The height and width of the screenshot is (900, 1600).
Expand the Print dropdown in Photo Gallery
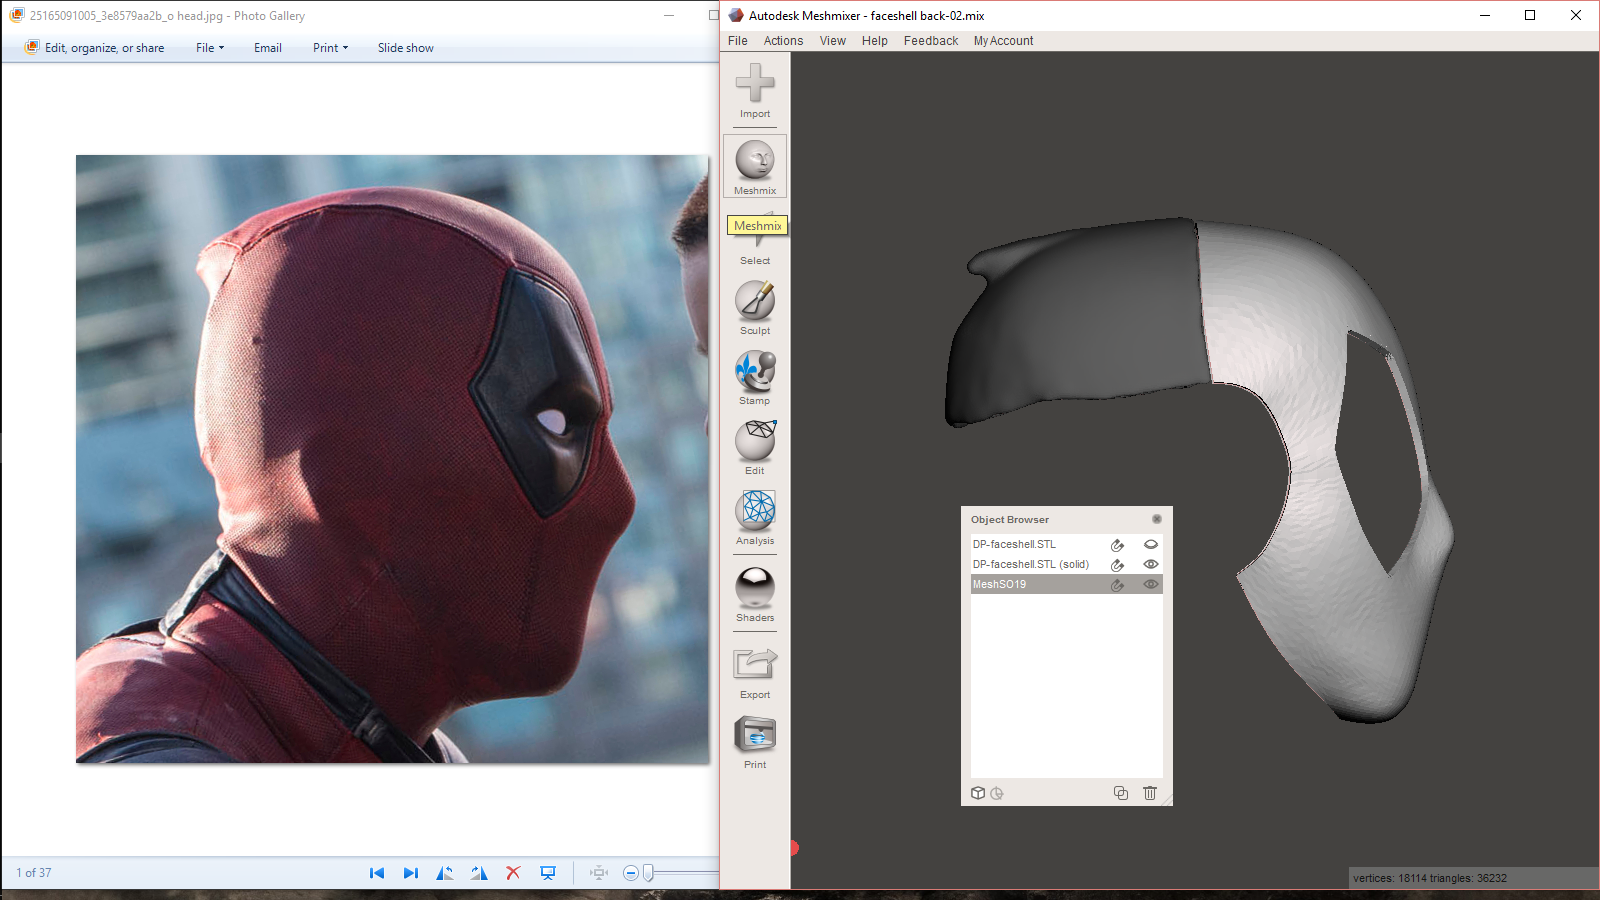tap(331, 48)
